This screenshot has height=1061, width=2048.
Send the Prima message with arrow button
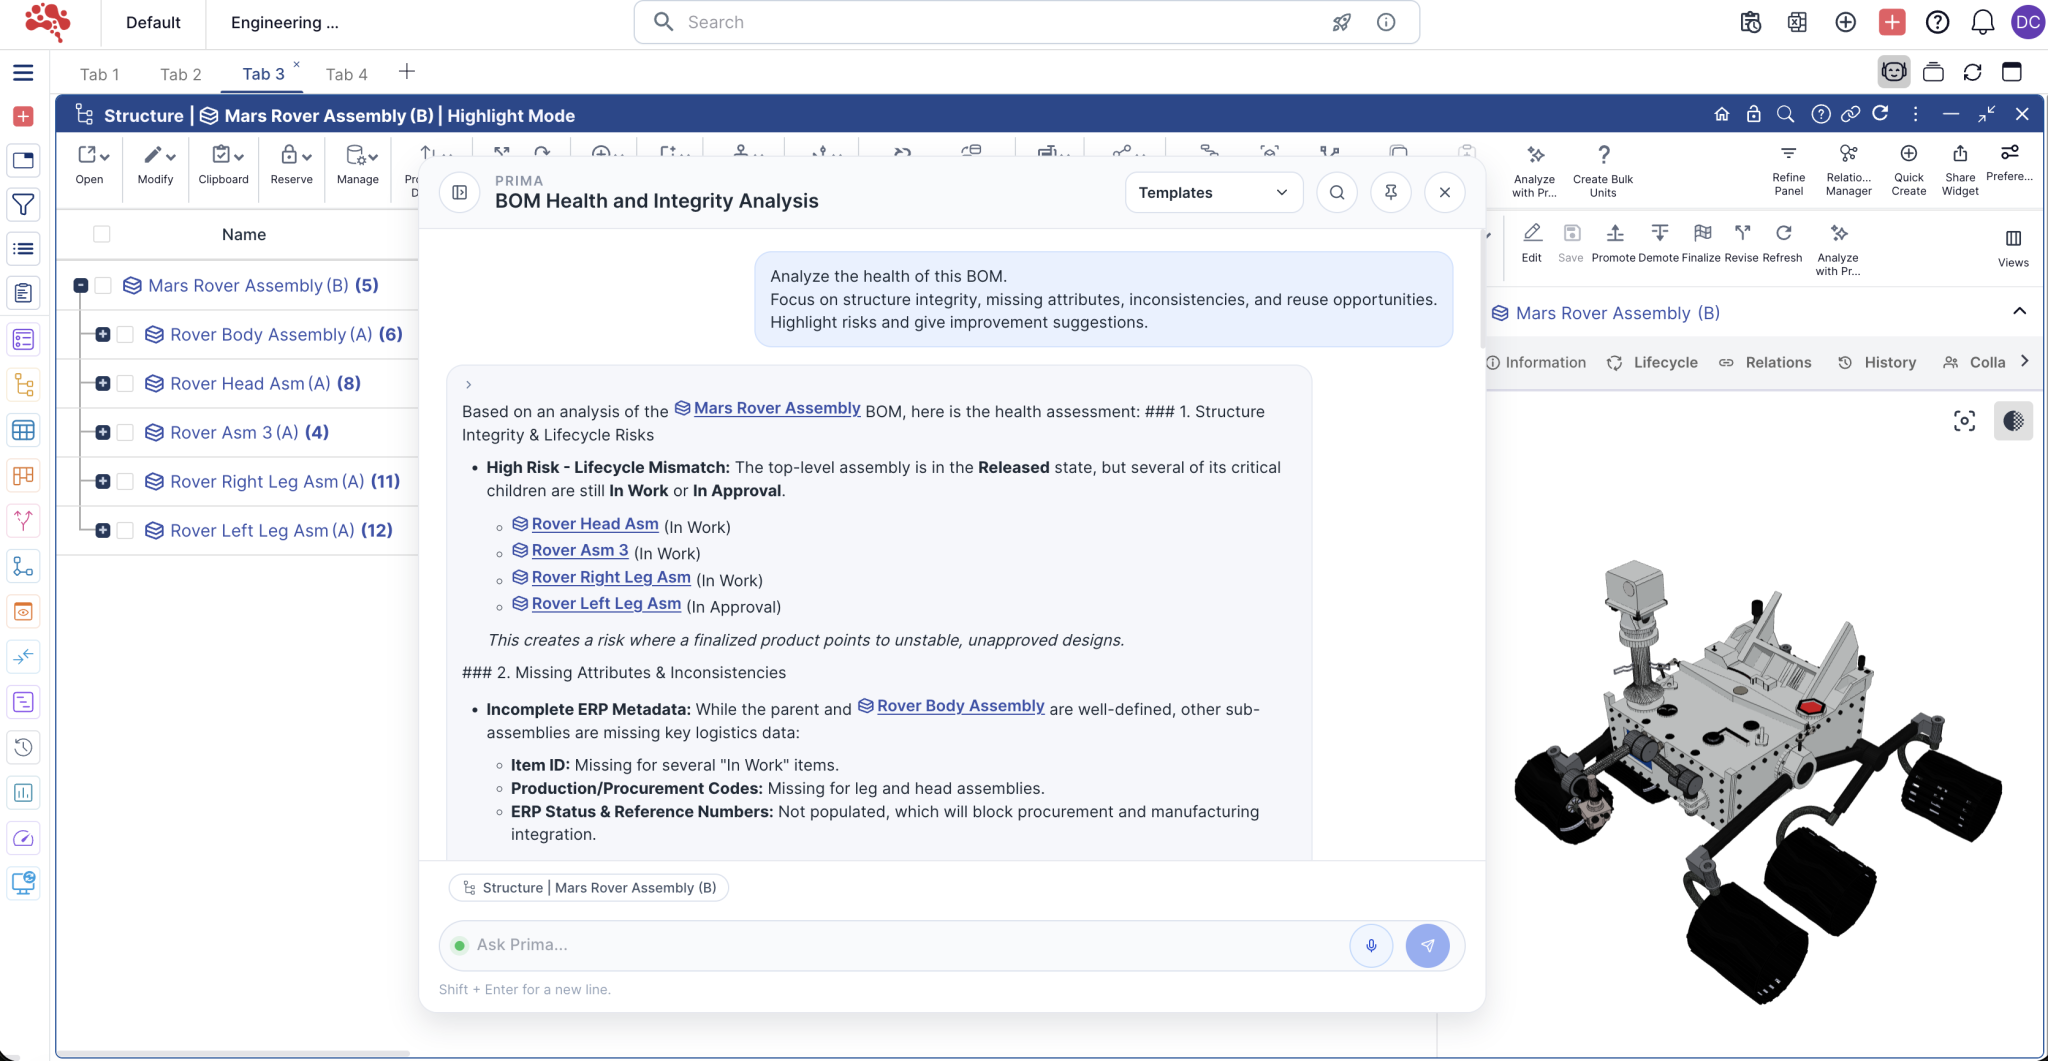click(1427, 945)
